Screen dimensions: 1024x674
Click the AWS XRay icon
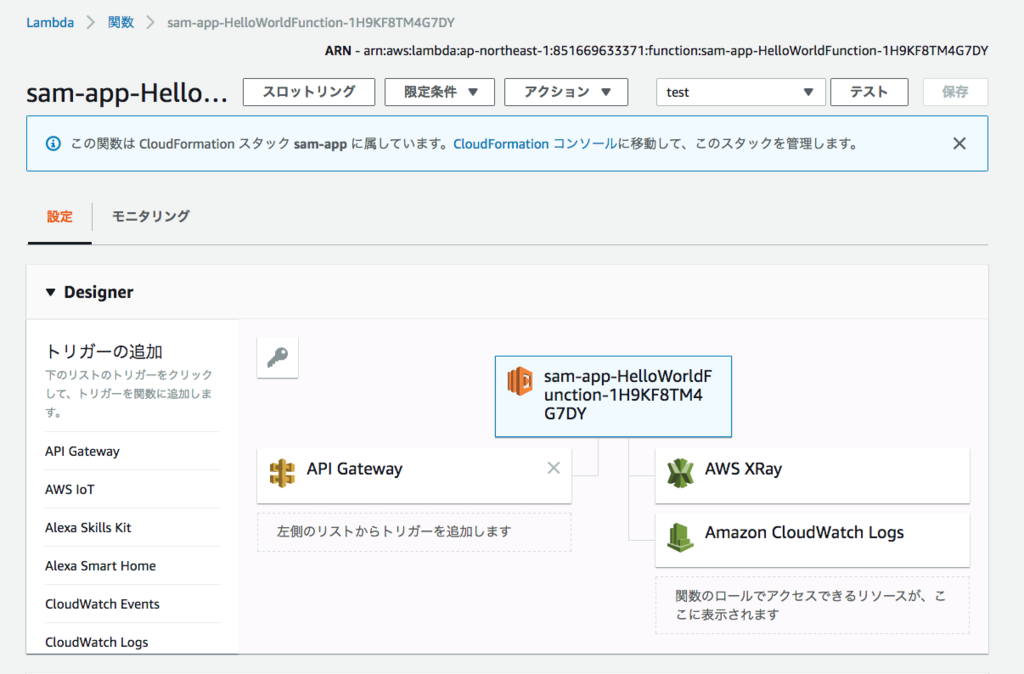680,473
